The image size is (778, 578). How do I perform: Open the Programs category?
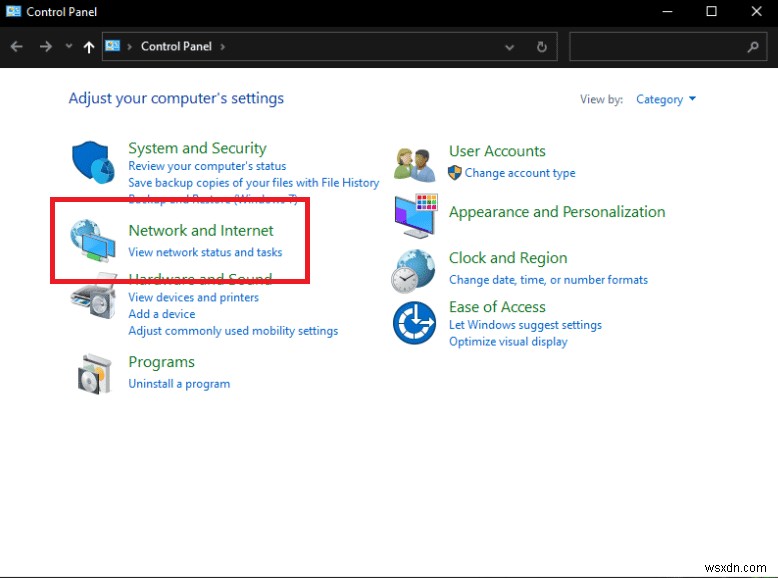coord(161,362)
